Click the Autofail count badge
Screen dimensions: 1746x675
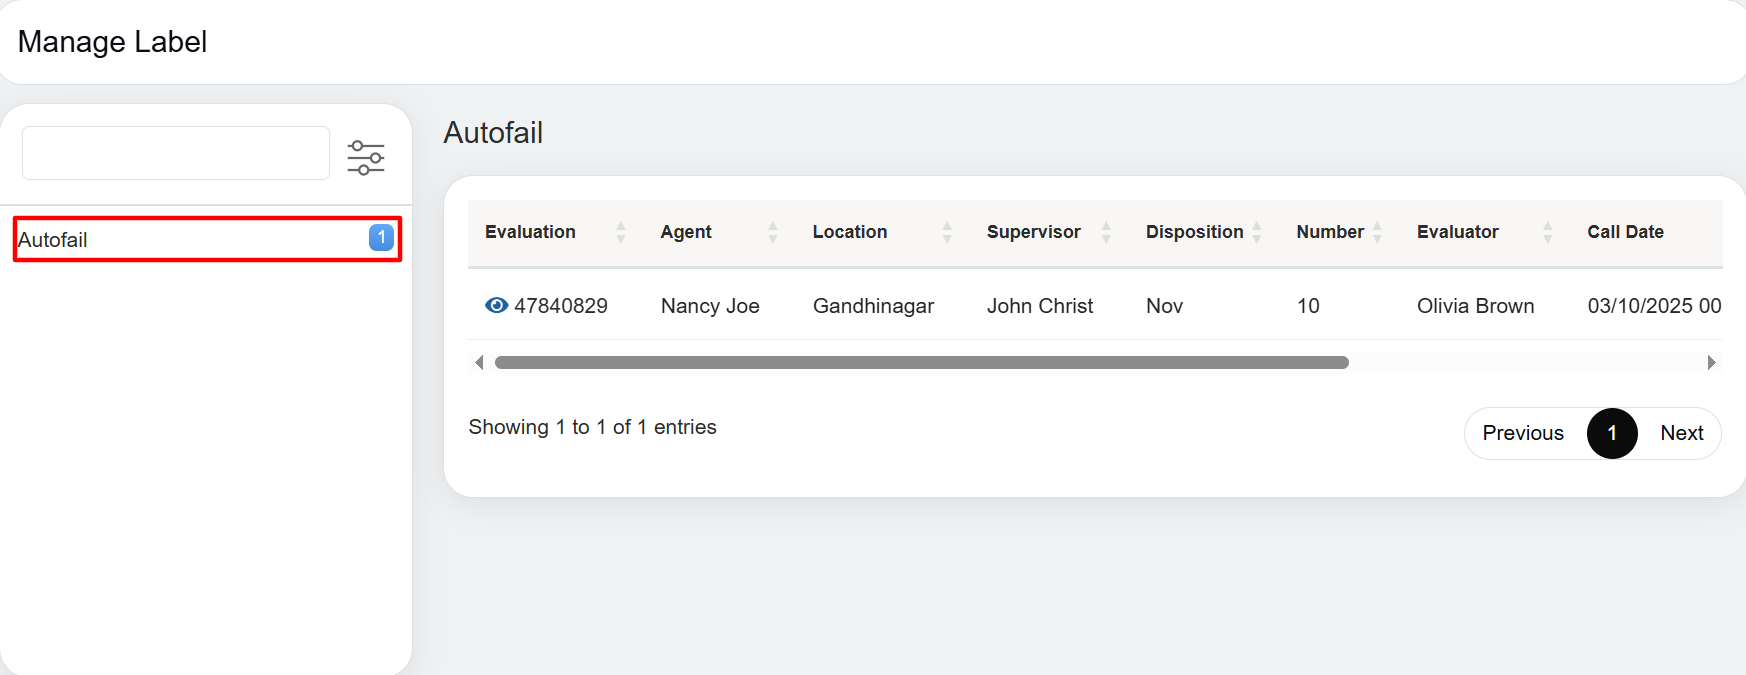pyautogui.click(x=381, y=238)
